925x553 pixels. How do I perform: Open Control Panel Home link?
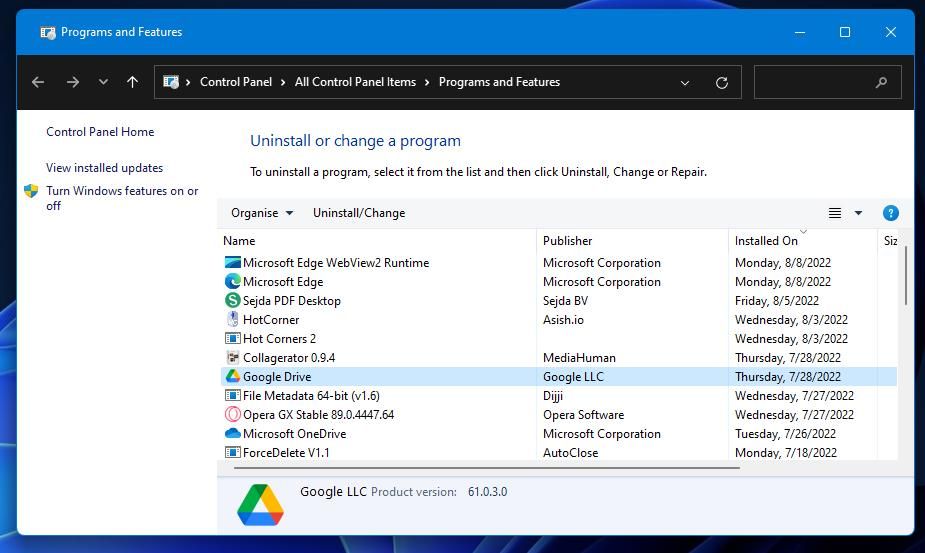[100, 132]
